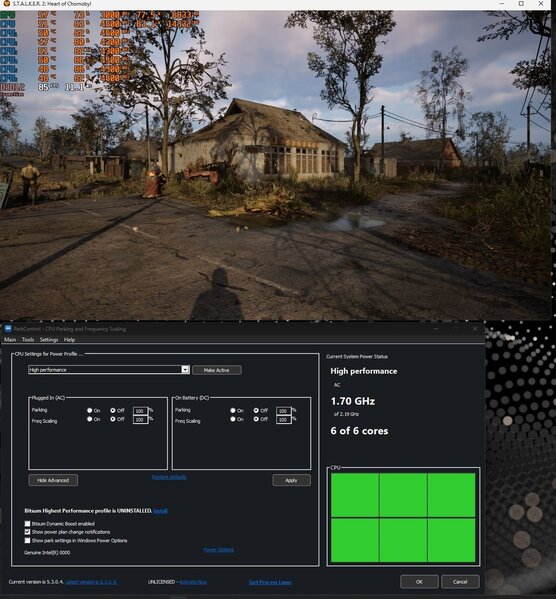Click the On Battery Parking percent field
Viewport: 556px width, 599px height.
coord(284,411)
